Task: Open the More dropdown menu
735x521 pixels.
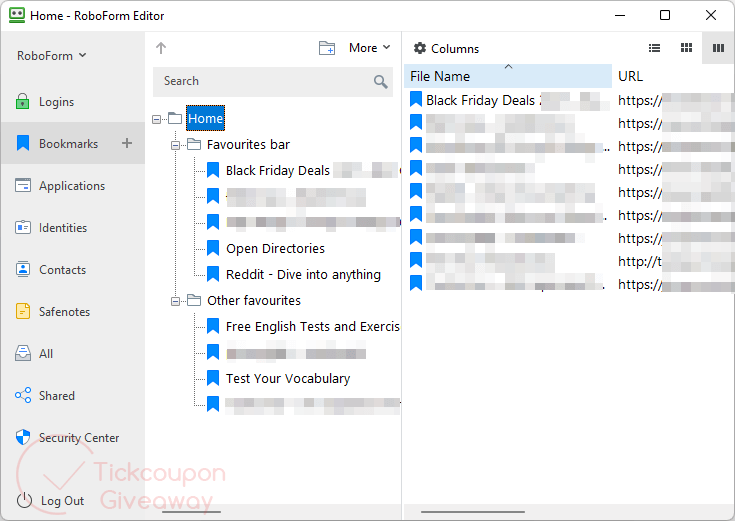Action: tap(369, 48)
